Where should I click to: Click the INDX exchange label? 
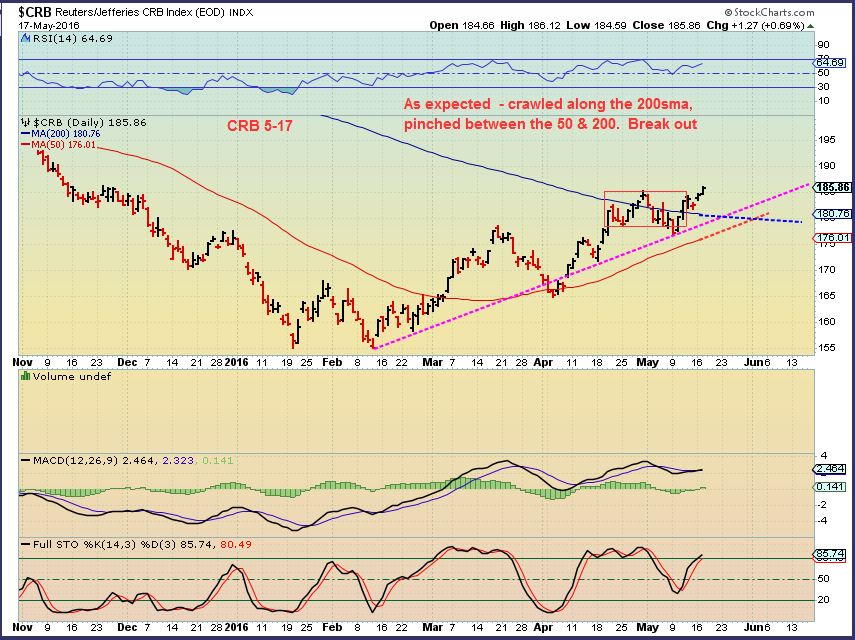[241, 13]
